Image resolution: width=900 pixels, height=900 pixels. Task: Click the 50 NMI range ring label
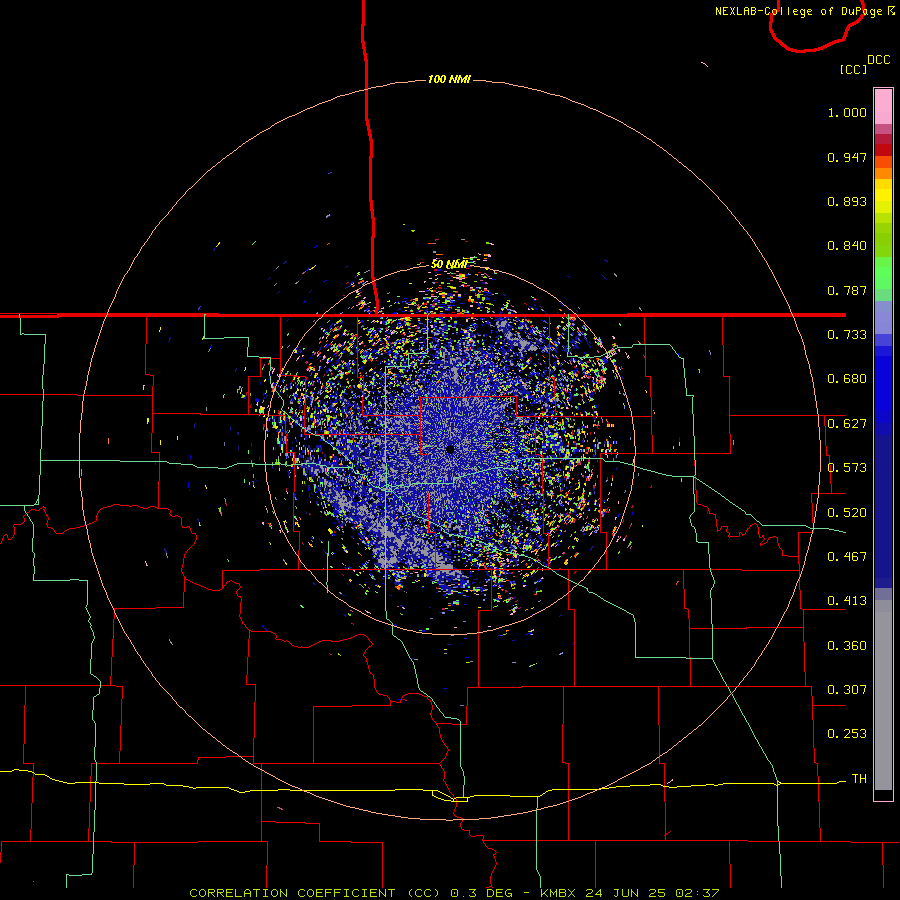pyautogui.click(x=449, y=264)
